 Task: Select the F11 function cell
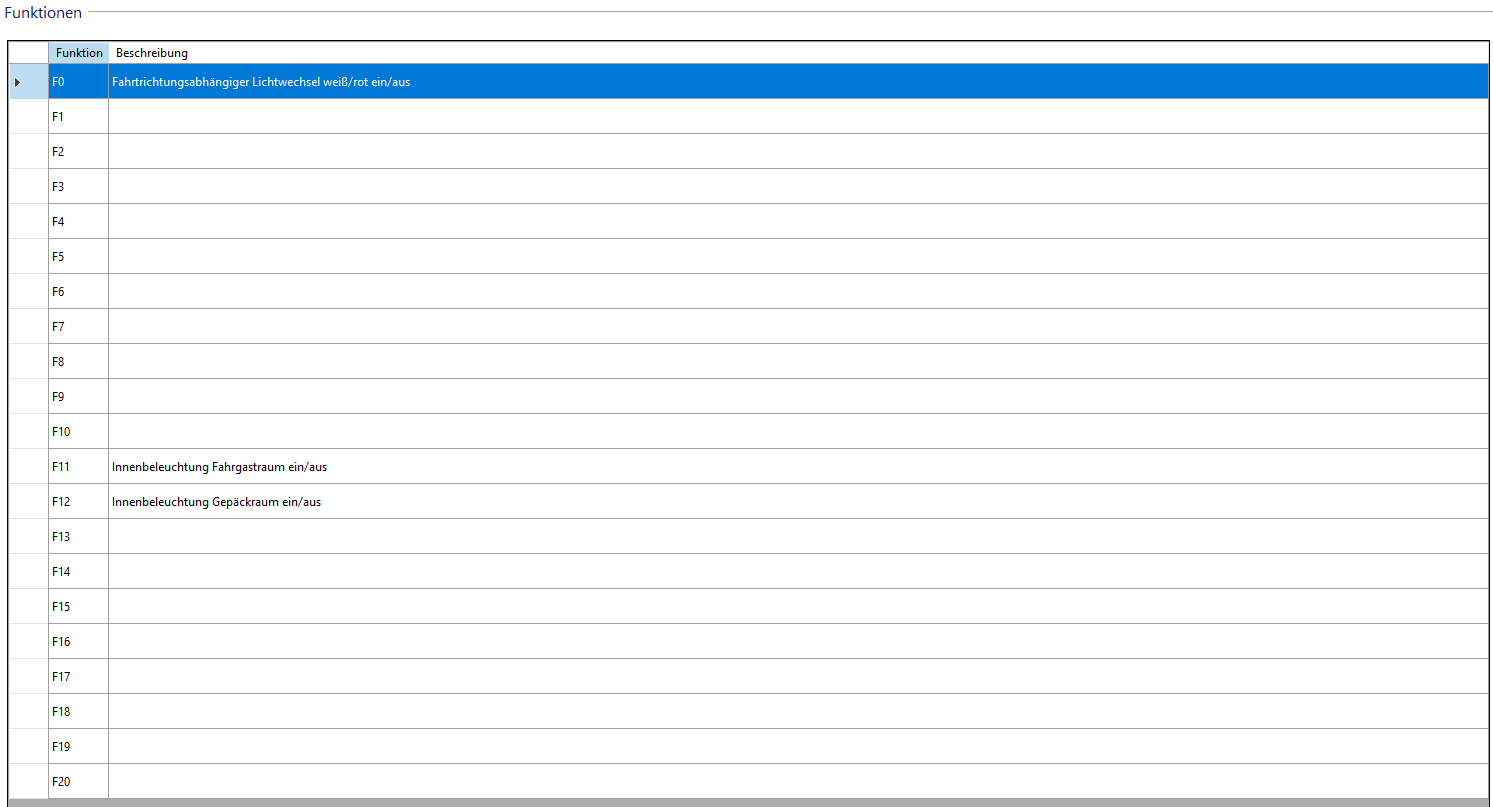[78, 467]
